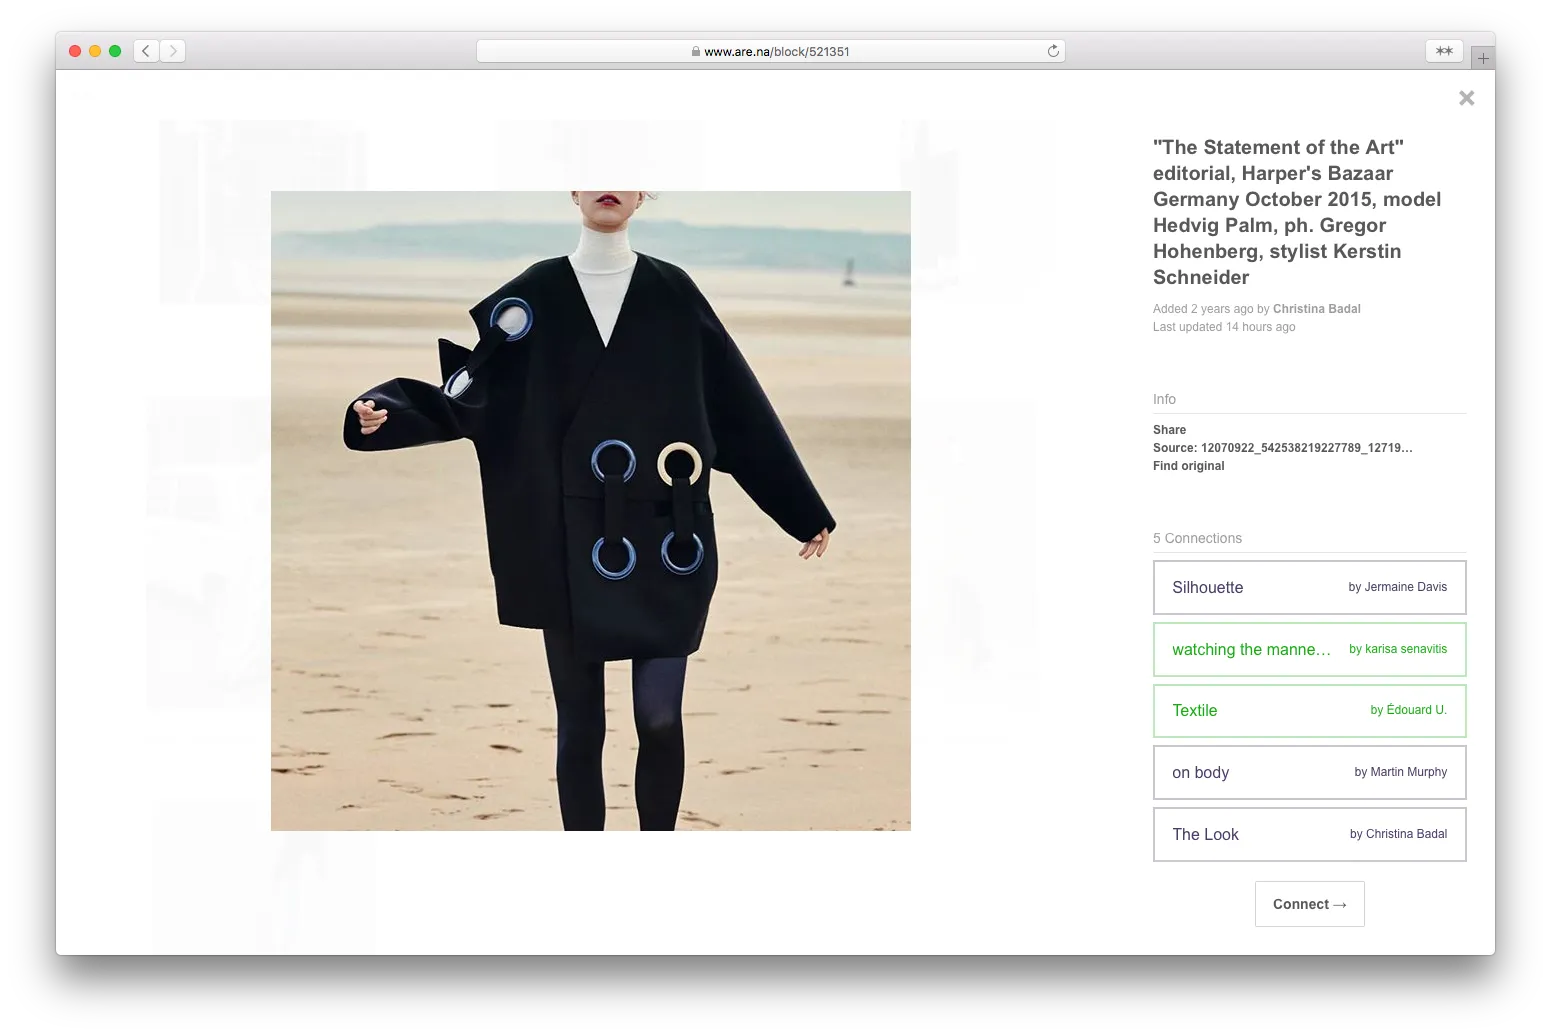
Task: Click the extension icon in the browser toolbar
Action: click(1444, 51)
